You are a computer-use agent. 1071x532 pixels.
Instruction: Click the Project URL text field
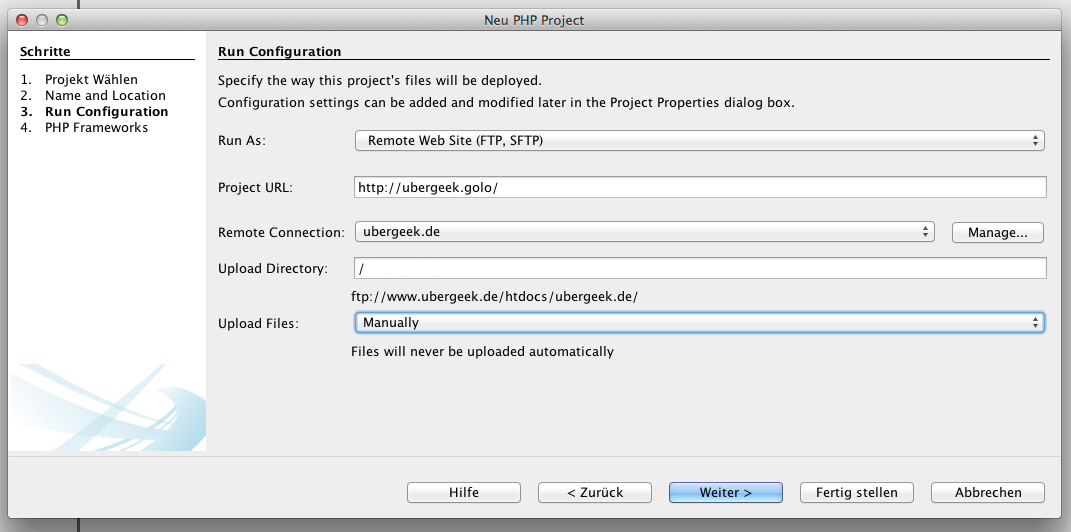(x=700, y=187)
